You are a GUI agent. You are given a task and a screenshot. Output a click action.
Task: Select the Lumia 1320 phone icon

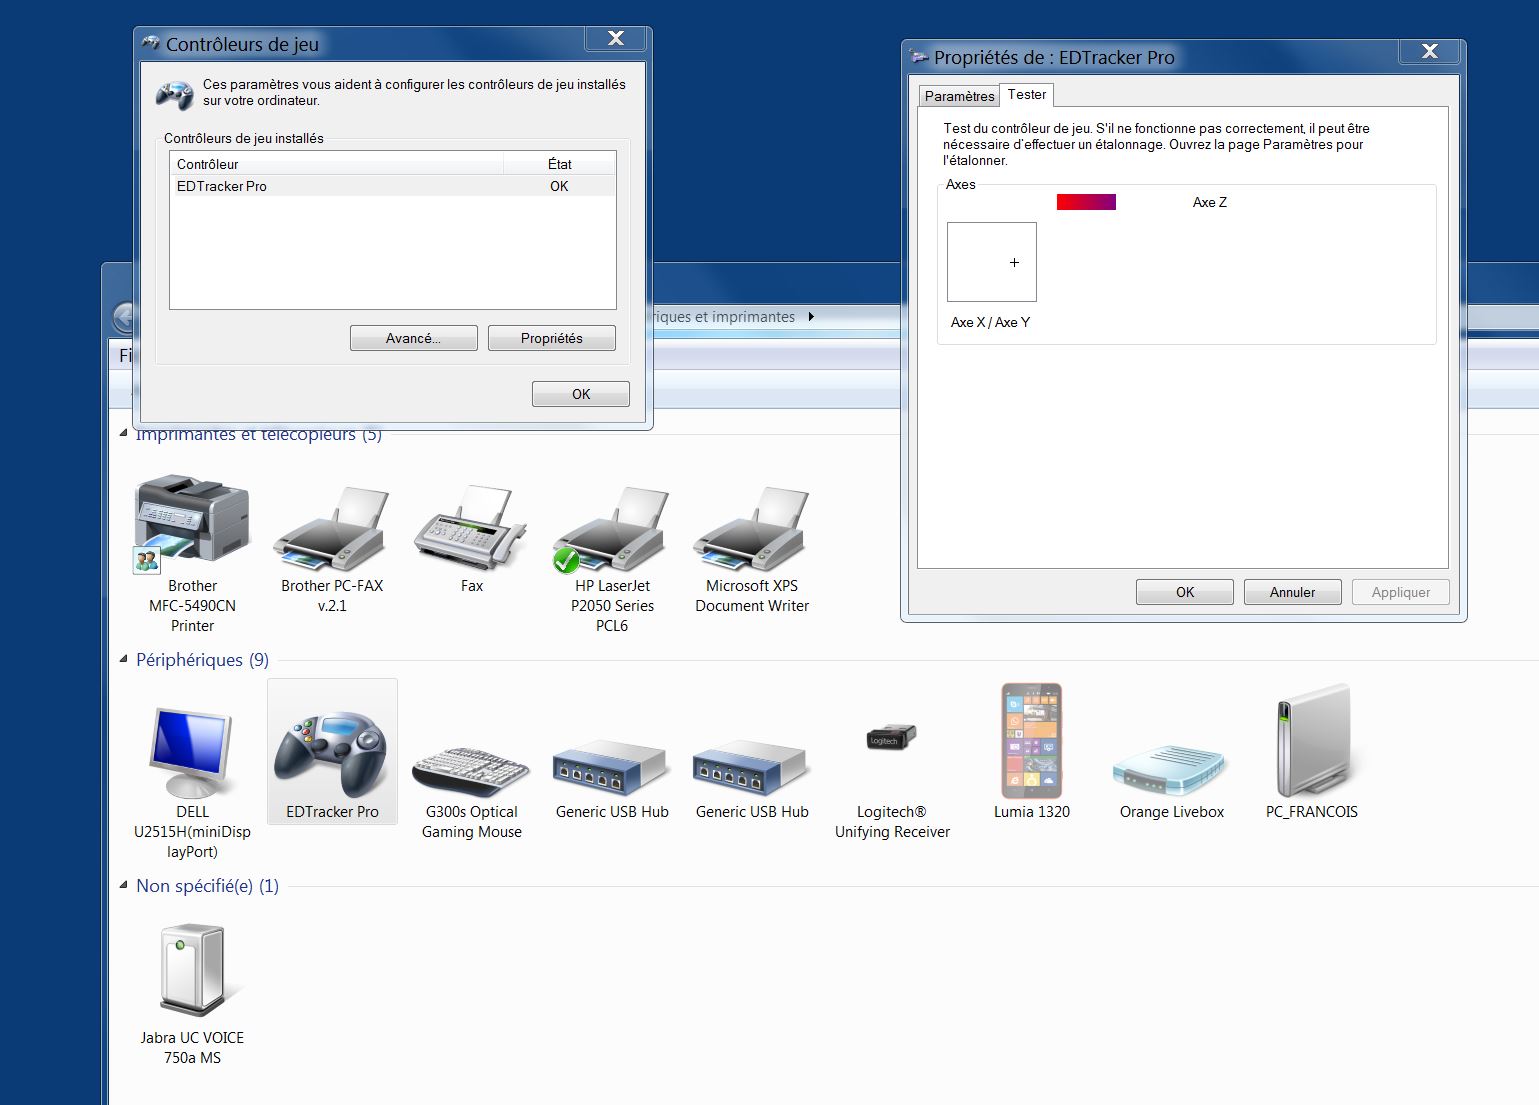[x=1032, y=741]
